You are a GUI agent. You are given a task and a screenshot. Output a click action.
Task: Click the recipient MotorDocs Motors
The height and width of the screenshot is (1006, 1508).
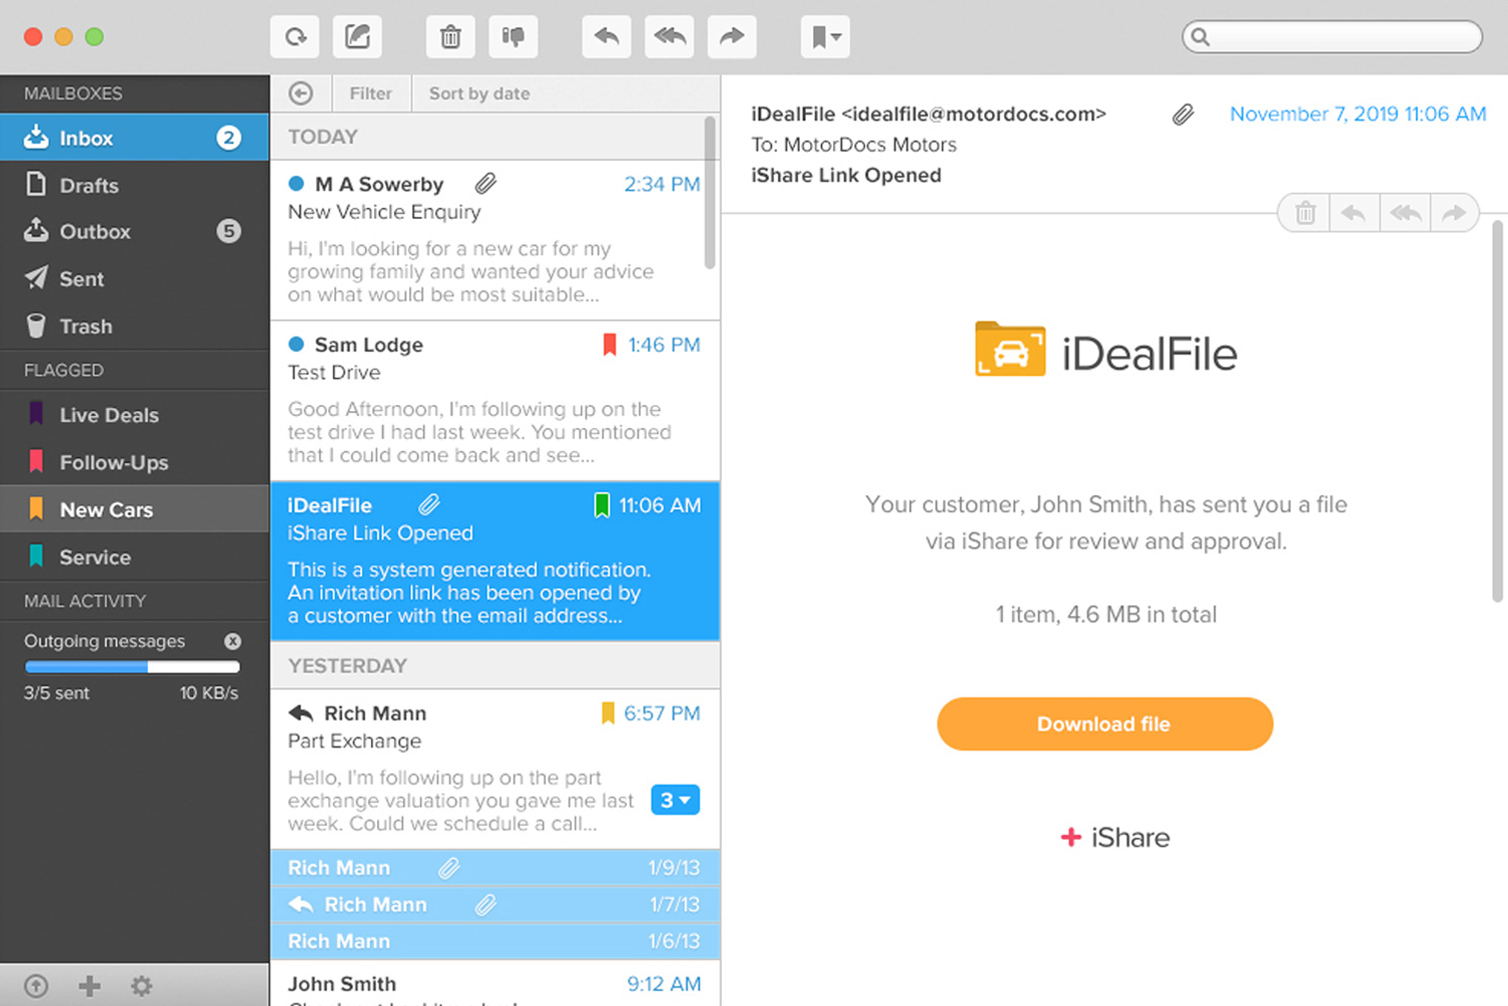tap(870, 144)
